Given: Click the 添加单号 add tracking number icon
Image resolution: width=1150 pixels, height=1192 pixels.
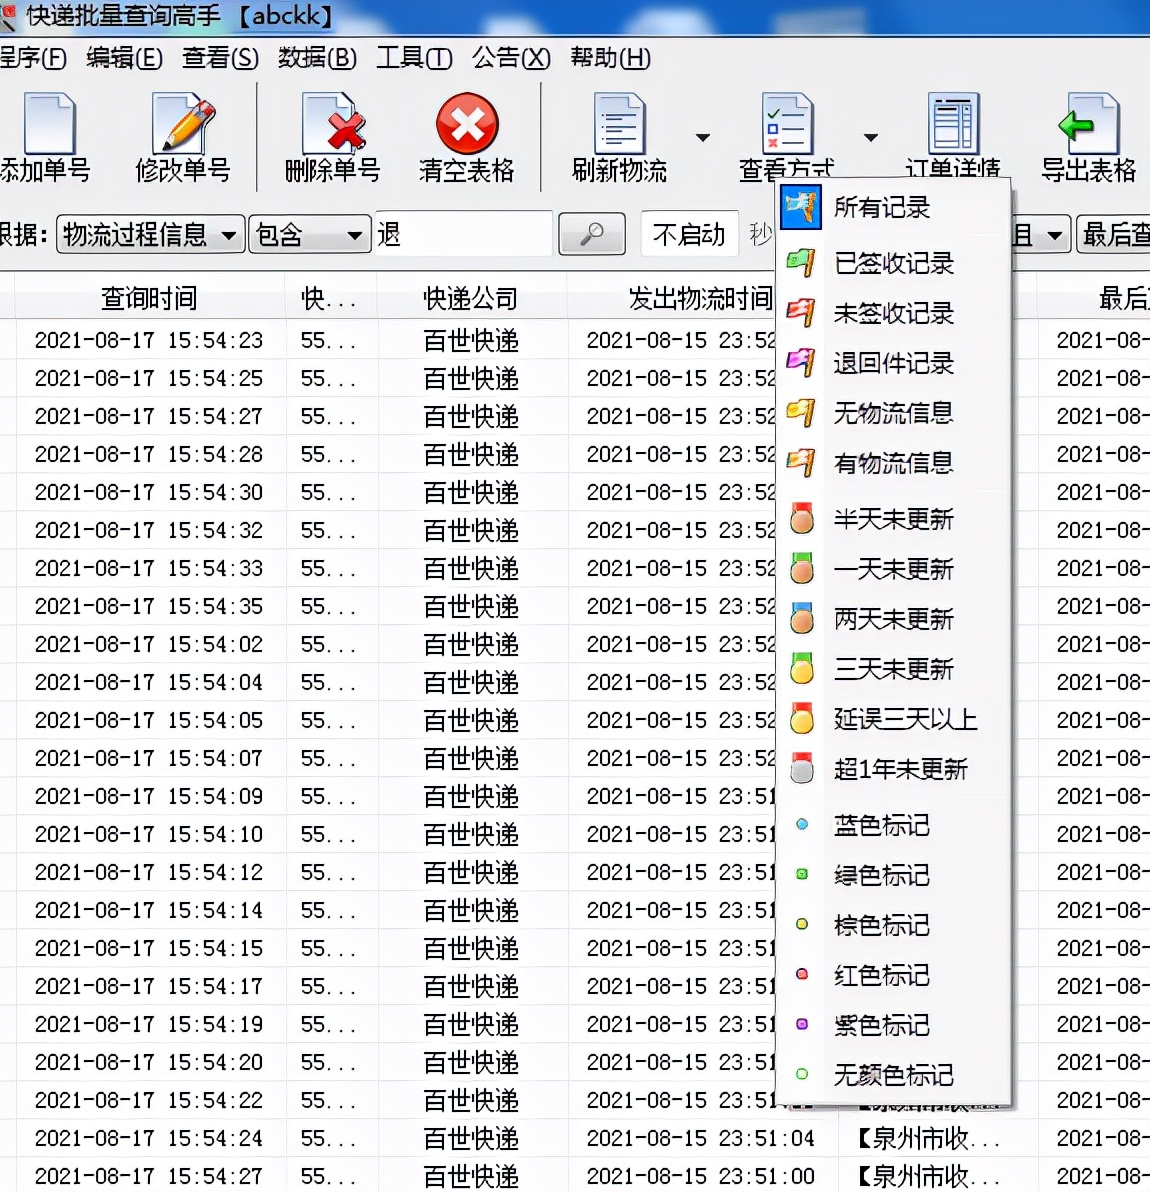Looking at the screenshot, I should click(x=49, y=123).
